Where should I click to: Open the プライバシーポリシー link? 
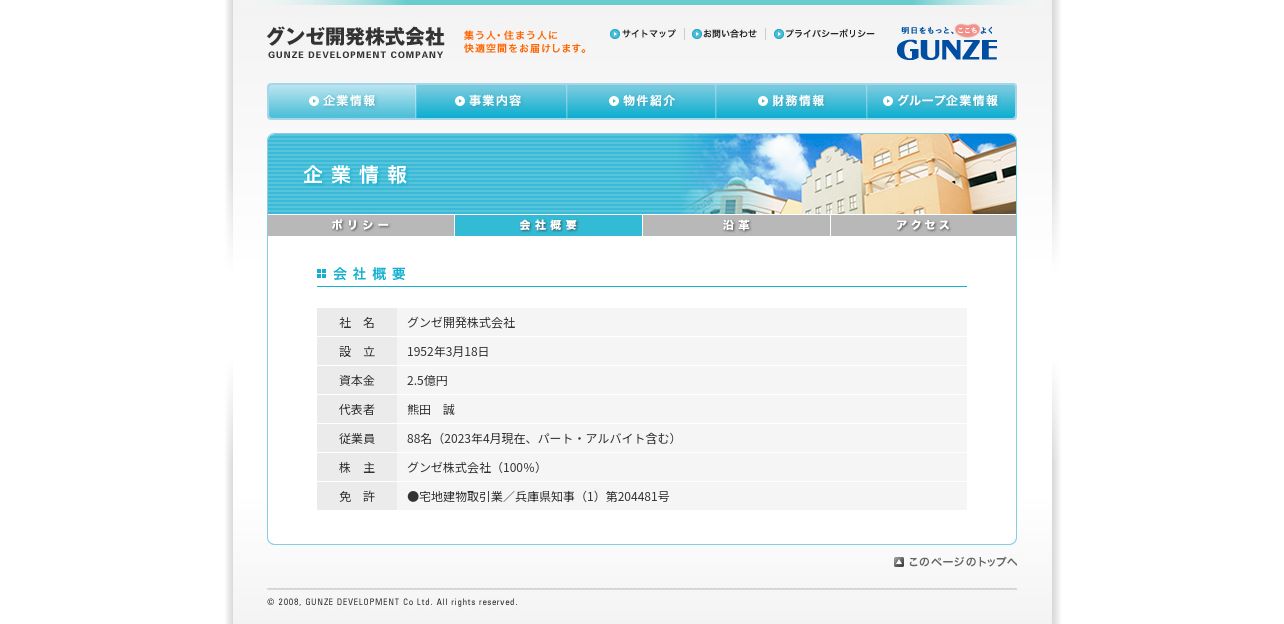point(824,34)
